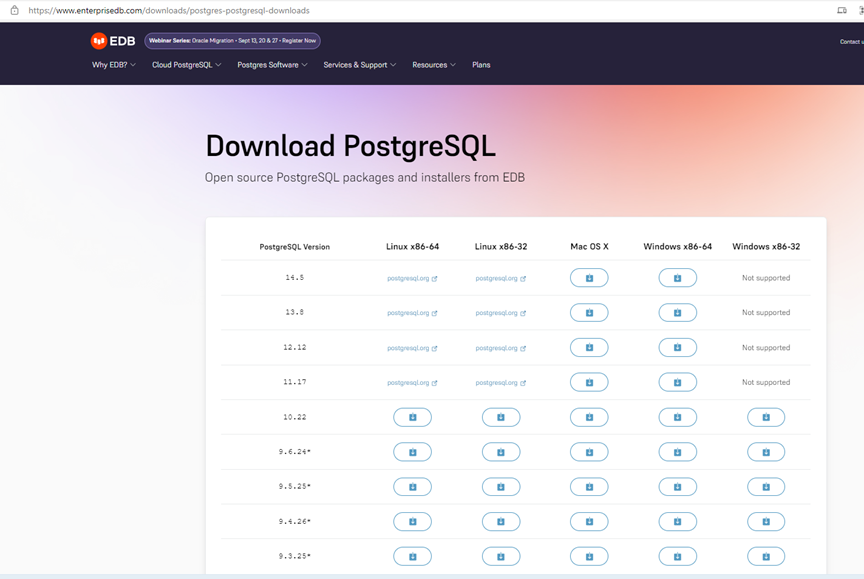864x579 pixels.
Task: Click the browser address bar lock icon
Action: click(15, 10)
